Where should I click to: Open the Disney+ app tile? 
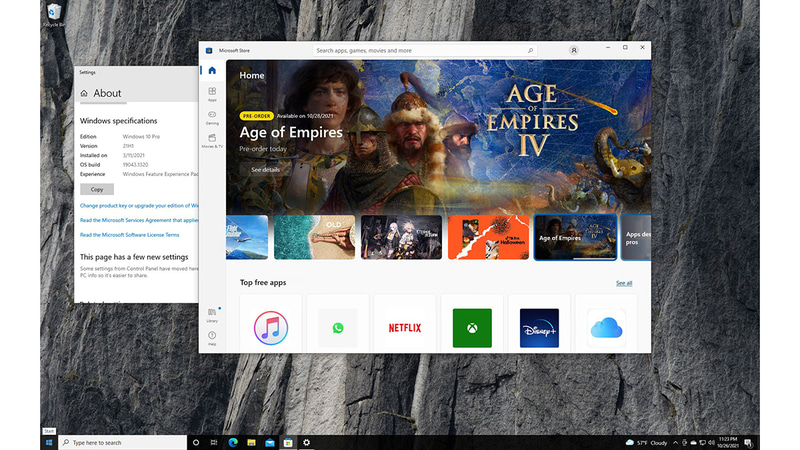coord(539,327)
